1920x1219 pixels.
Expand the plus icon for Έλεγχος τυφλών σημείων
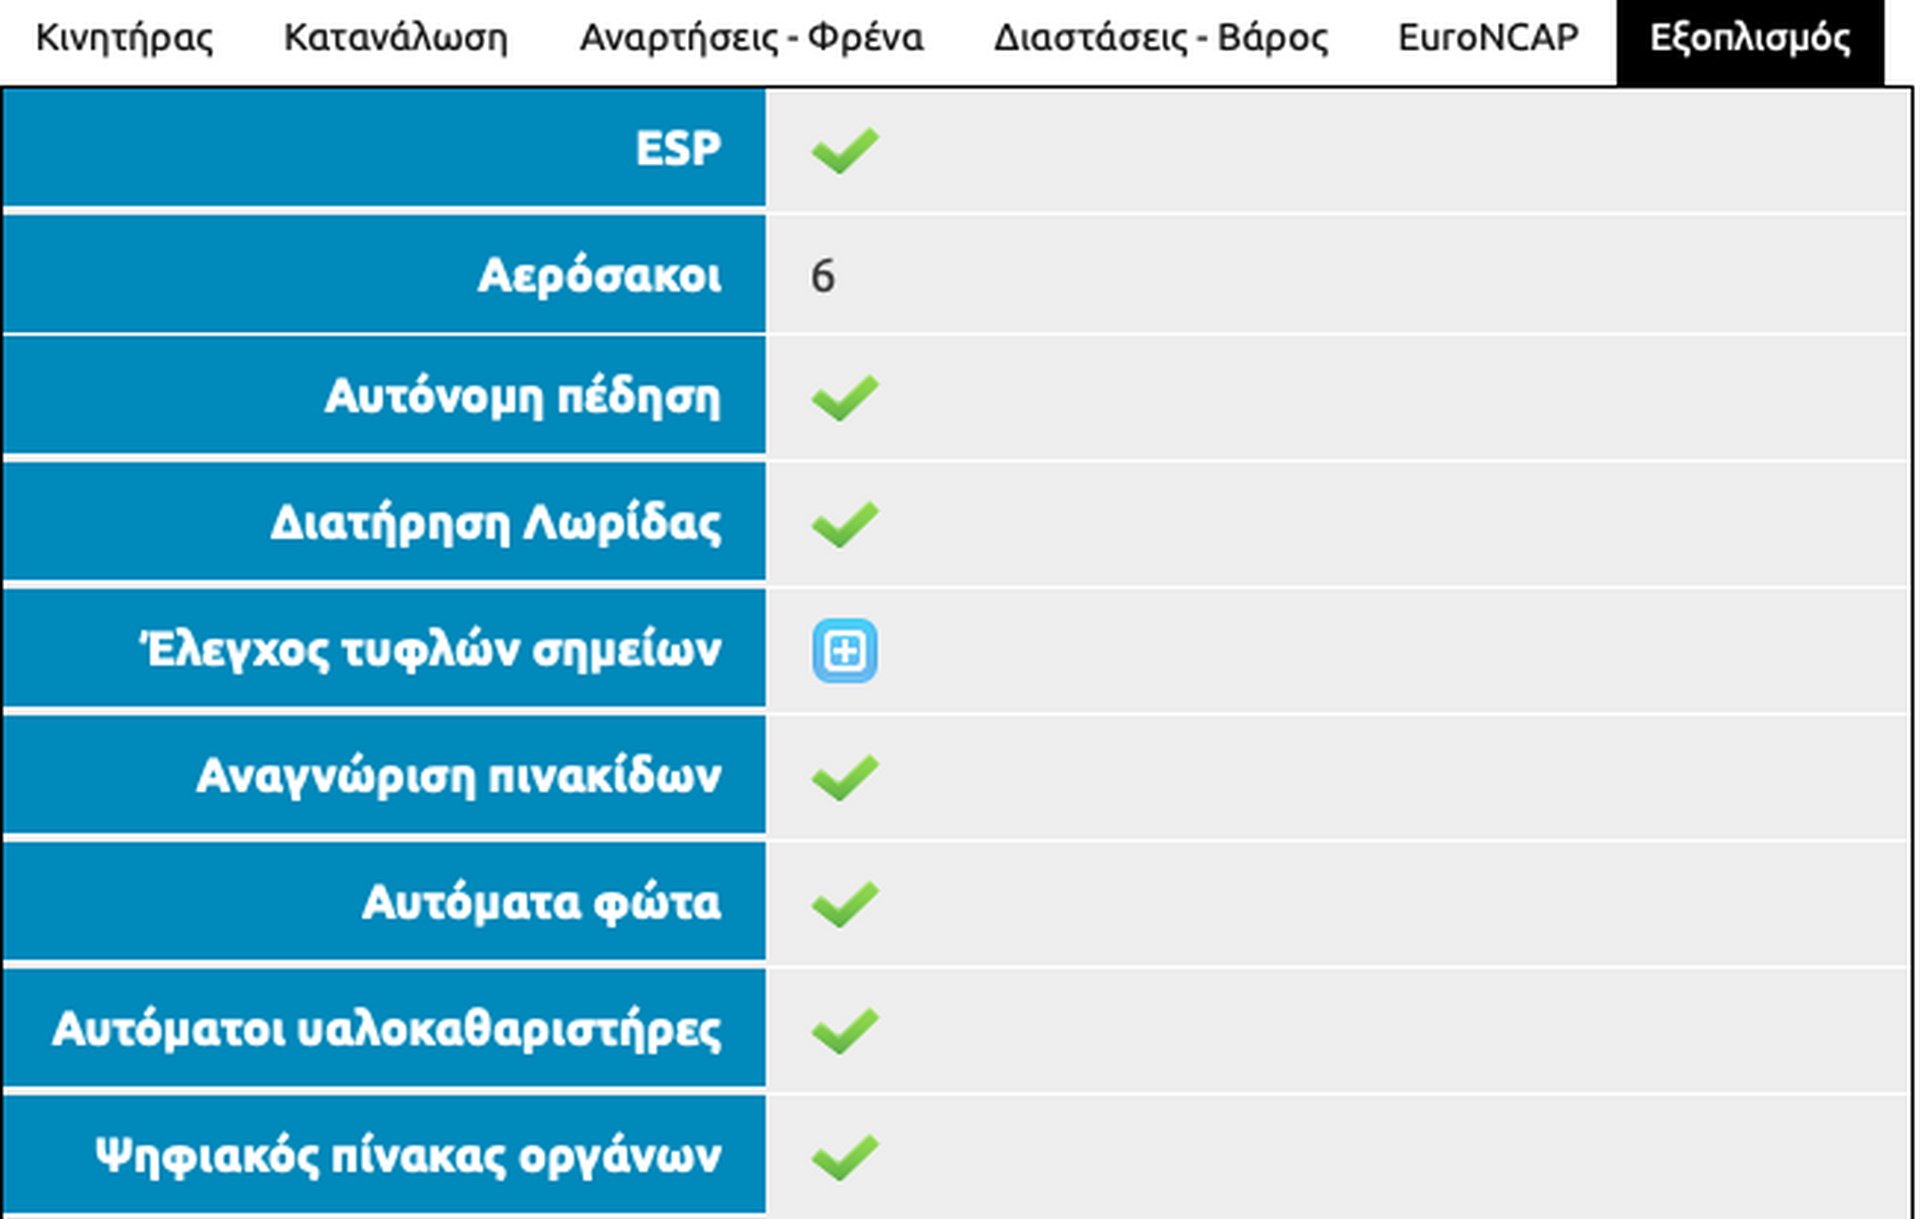coord(845,651)
